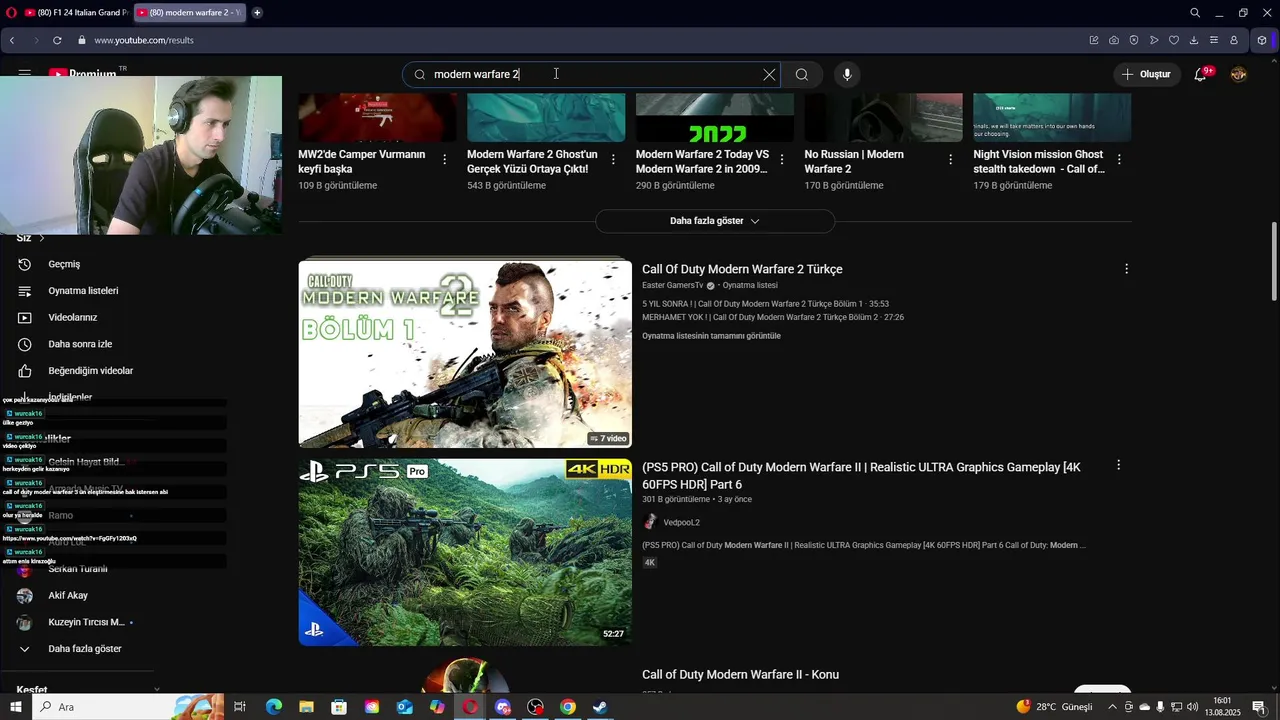Launch Microsoft Edge from the taskbar
Screen dimensions: 1280x720
coord(273,707)
